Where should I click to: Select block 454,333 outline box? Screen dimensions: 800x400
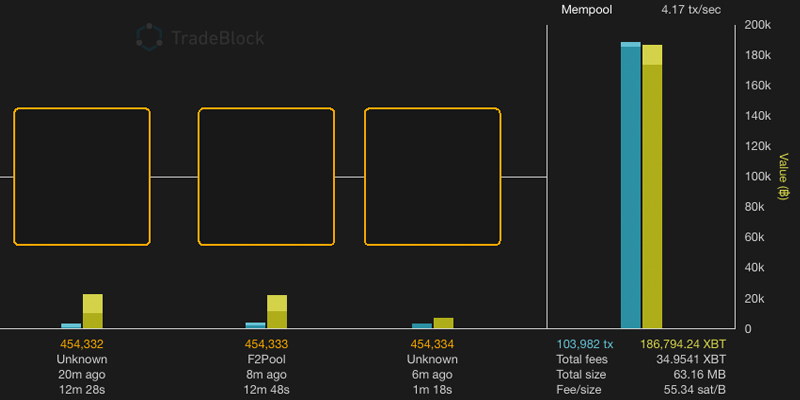coord(266,177)
